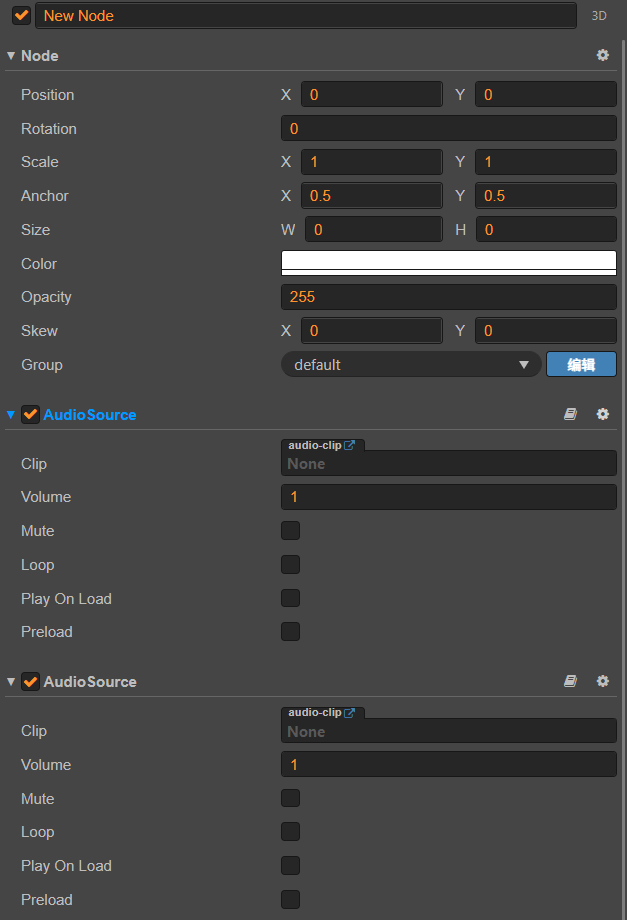Image resolution: width=627 pixels, height=920 pixels.
Task: Check Loop in the lower AudioSource
Action: point(290,832)
